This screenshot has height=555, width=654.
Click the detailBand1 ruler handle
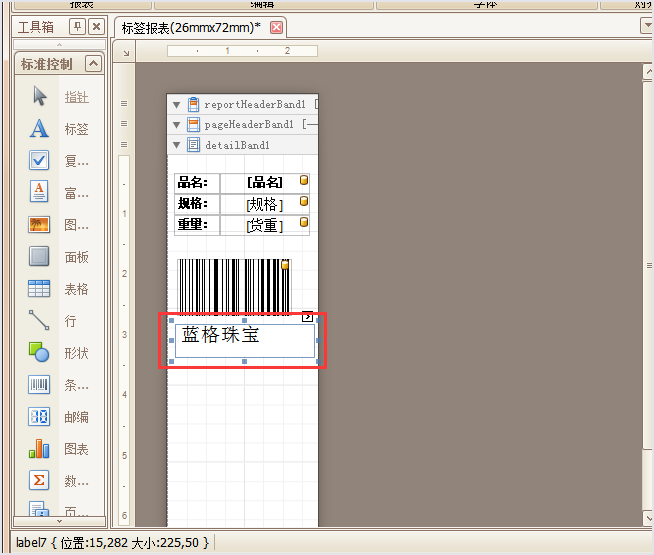[x=124, y=144]
